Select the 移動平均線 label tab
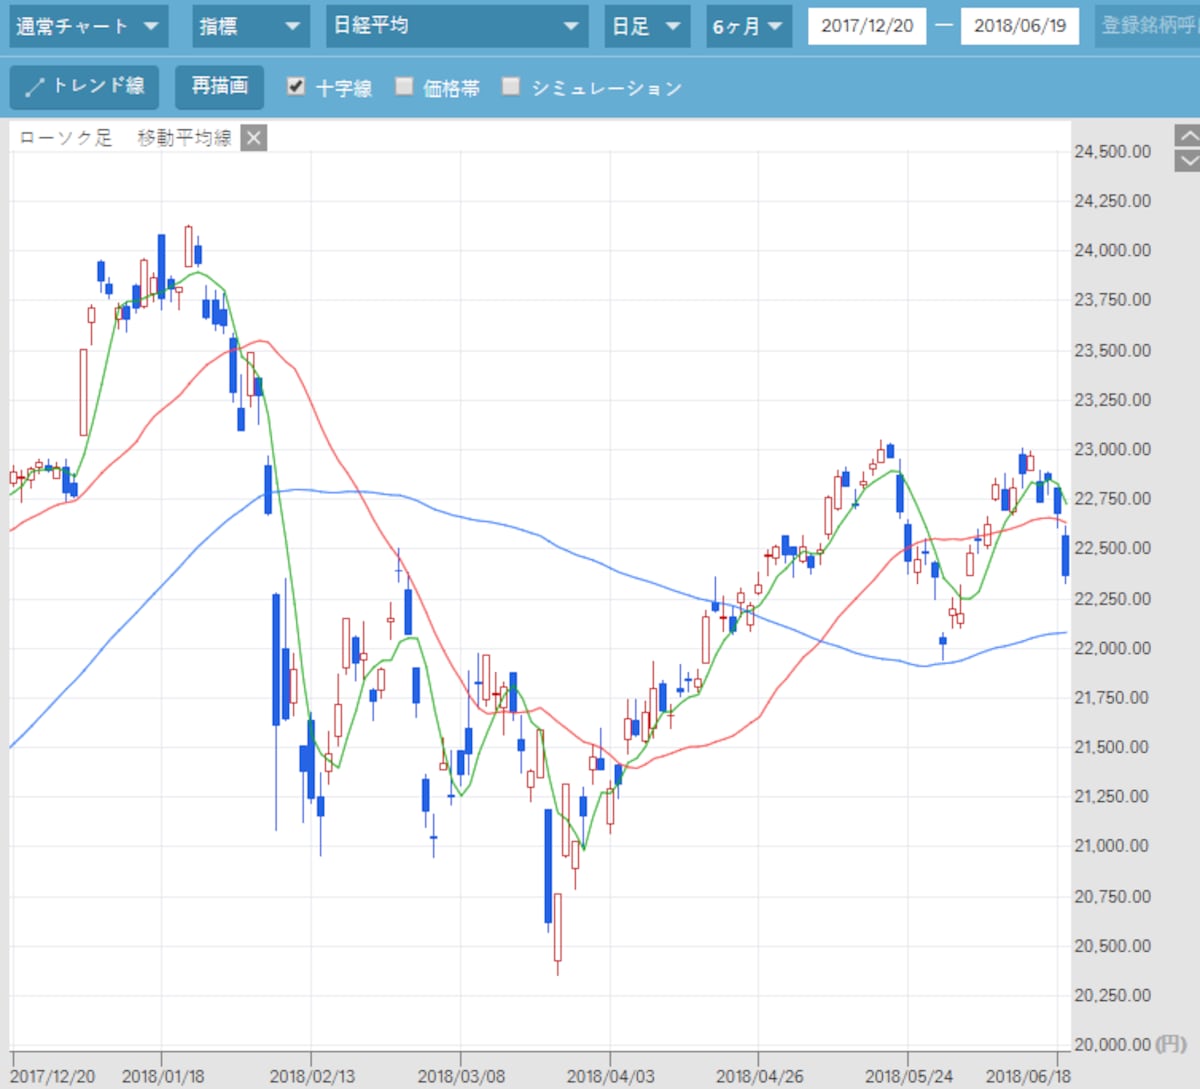Screen dimensions: 1200x1089 click(x=185, y=138)
